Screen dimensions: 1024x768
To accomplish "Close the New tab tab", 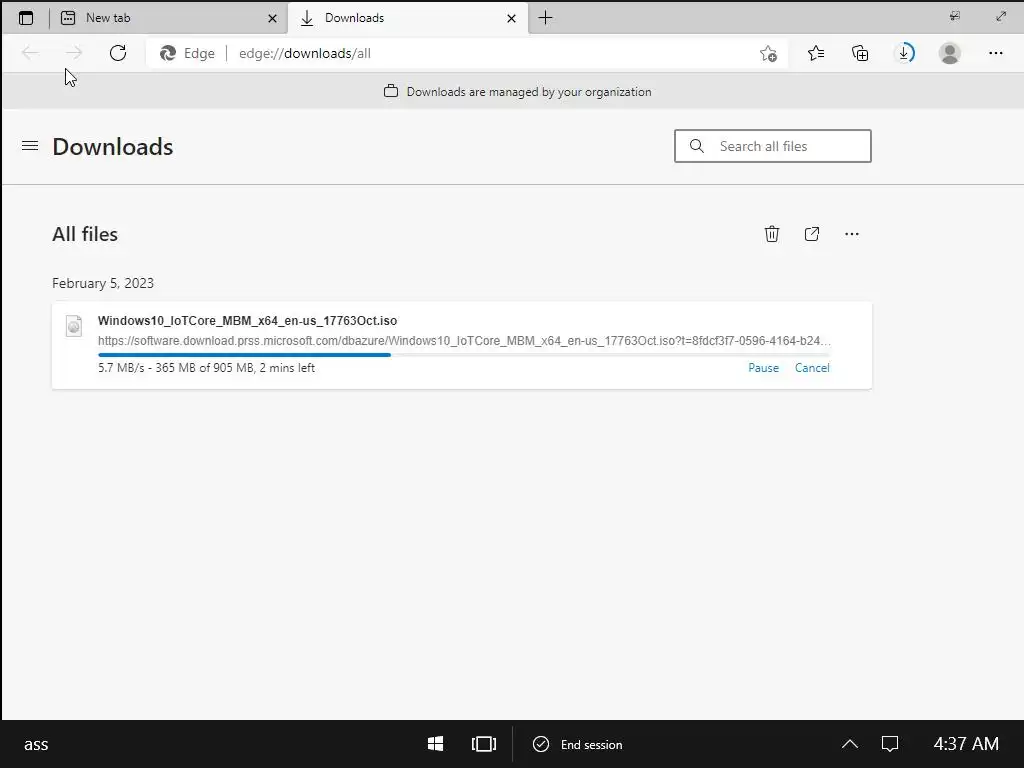I will [x=272, y=18].
